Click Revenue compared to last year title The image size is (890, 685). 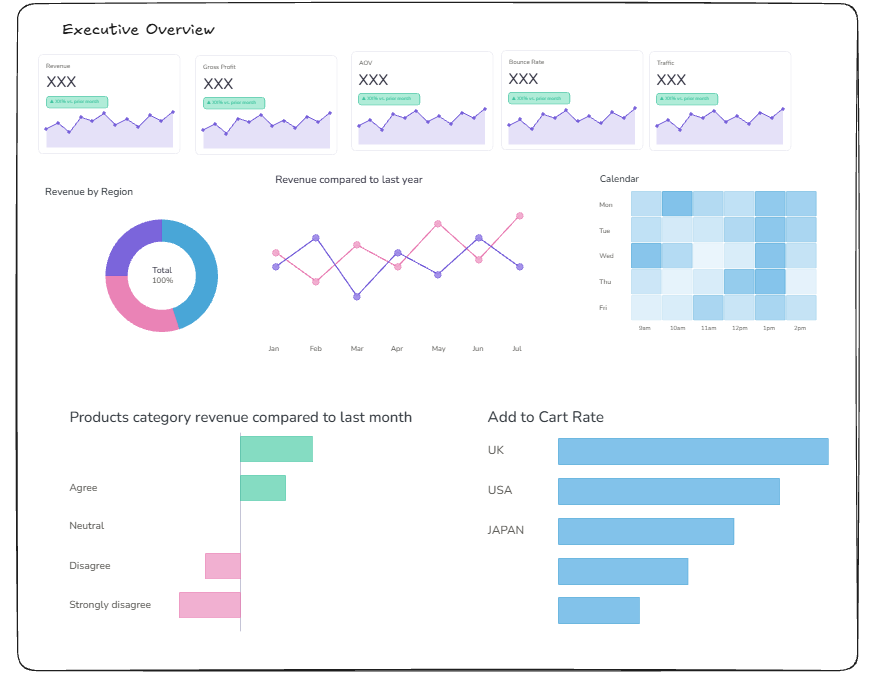pos(349,180)
